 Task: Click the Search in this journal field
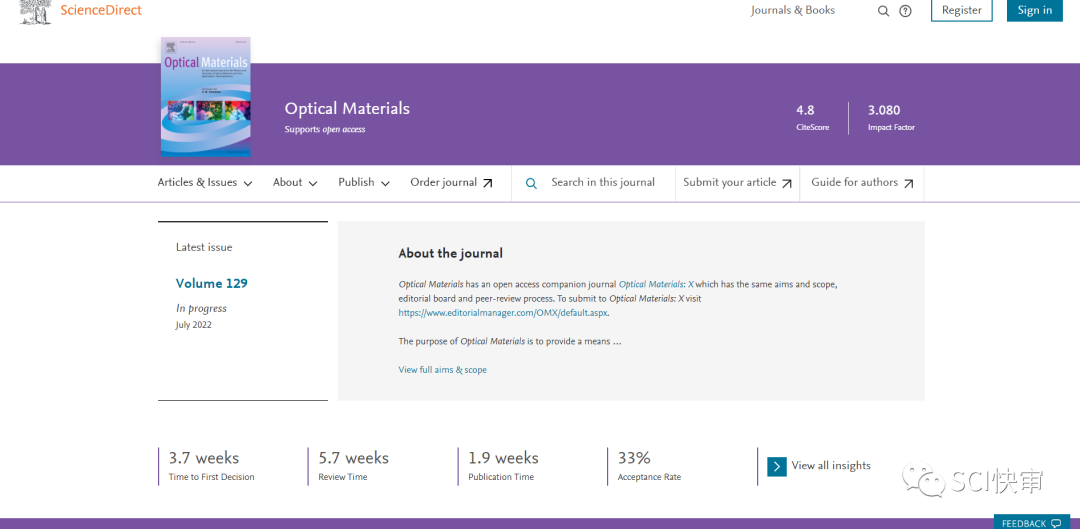[x=603, y=183]
